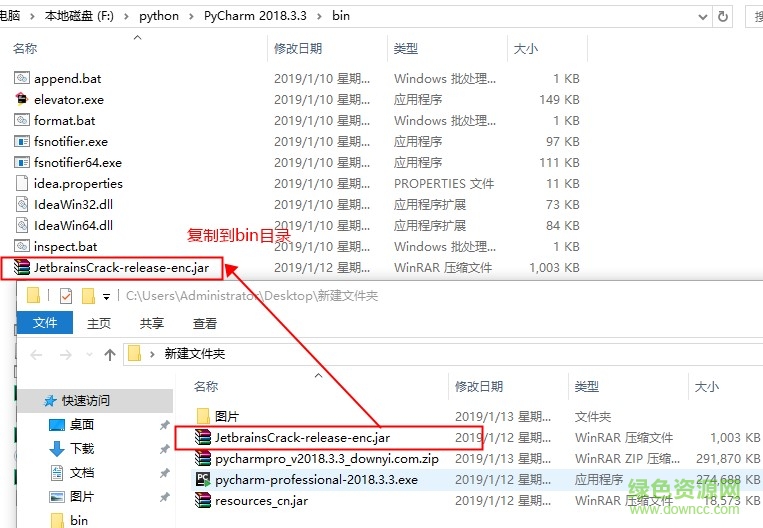Select the elevator.exe file name
763x528 pixels.
pyautogui.click(x=69, y=100)
